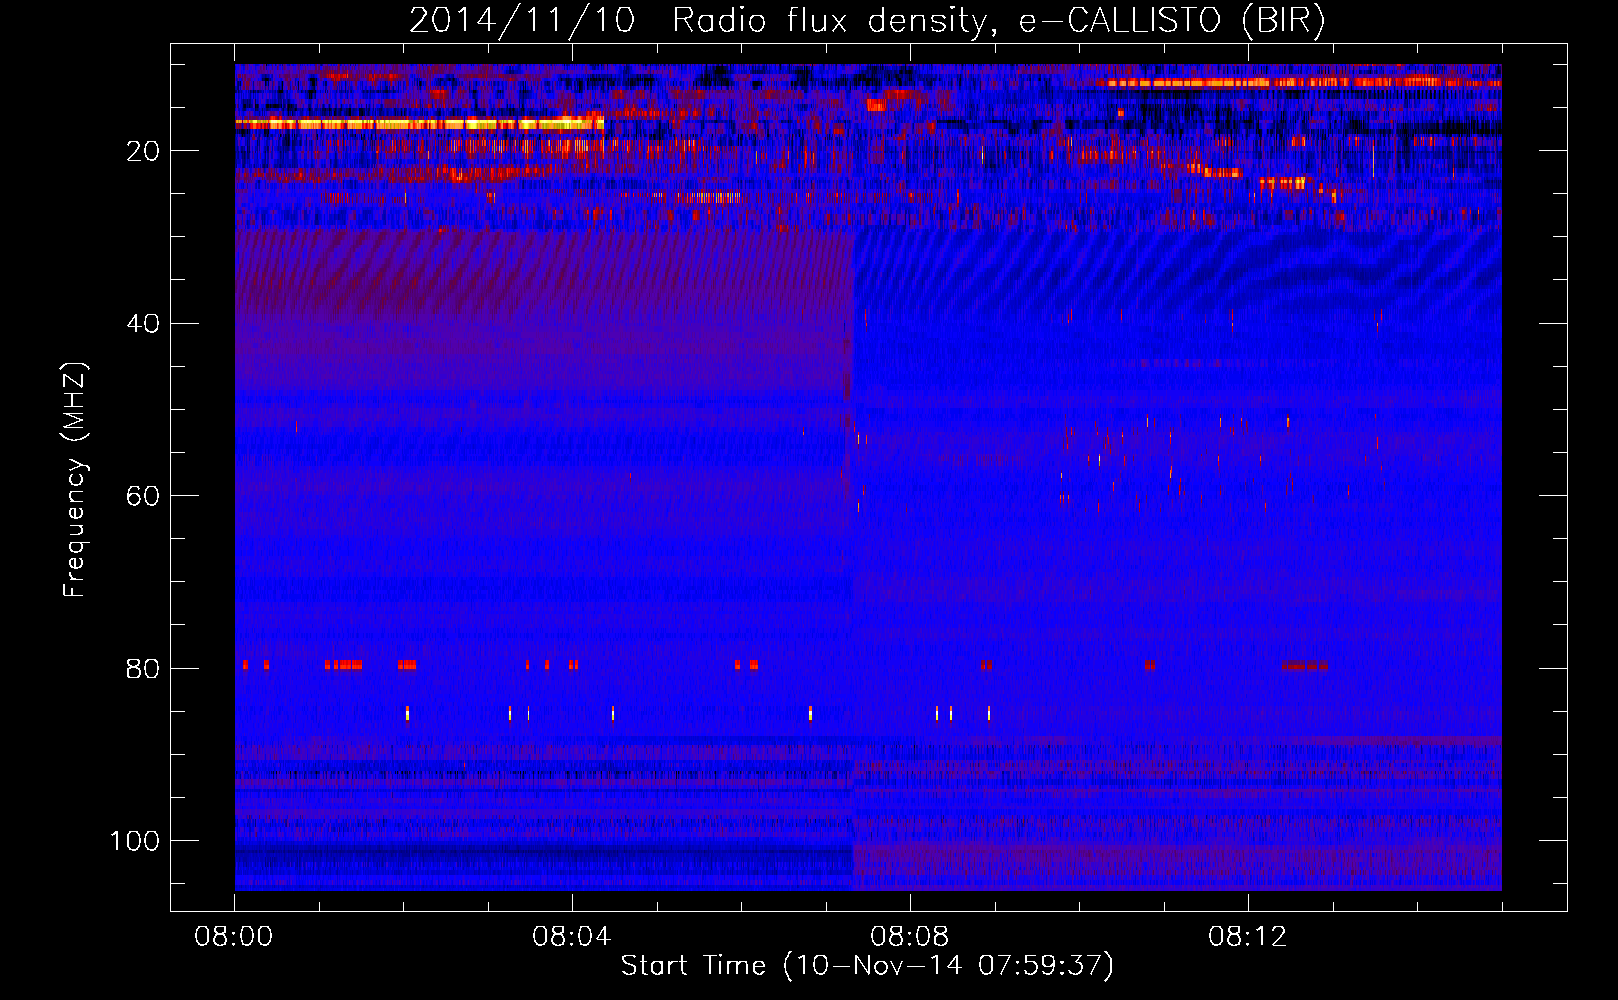The width and height of the screenshot is (1618, 1000).
Task: Click the plot title '2014/11/10 Radio flux density'
Action: [867, 20]
